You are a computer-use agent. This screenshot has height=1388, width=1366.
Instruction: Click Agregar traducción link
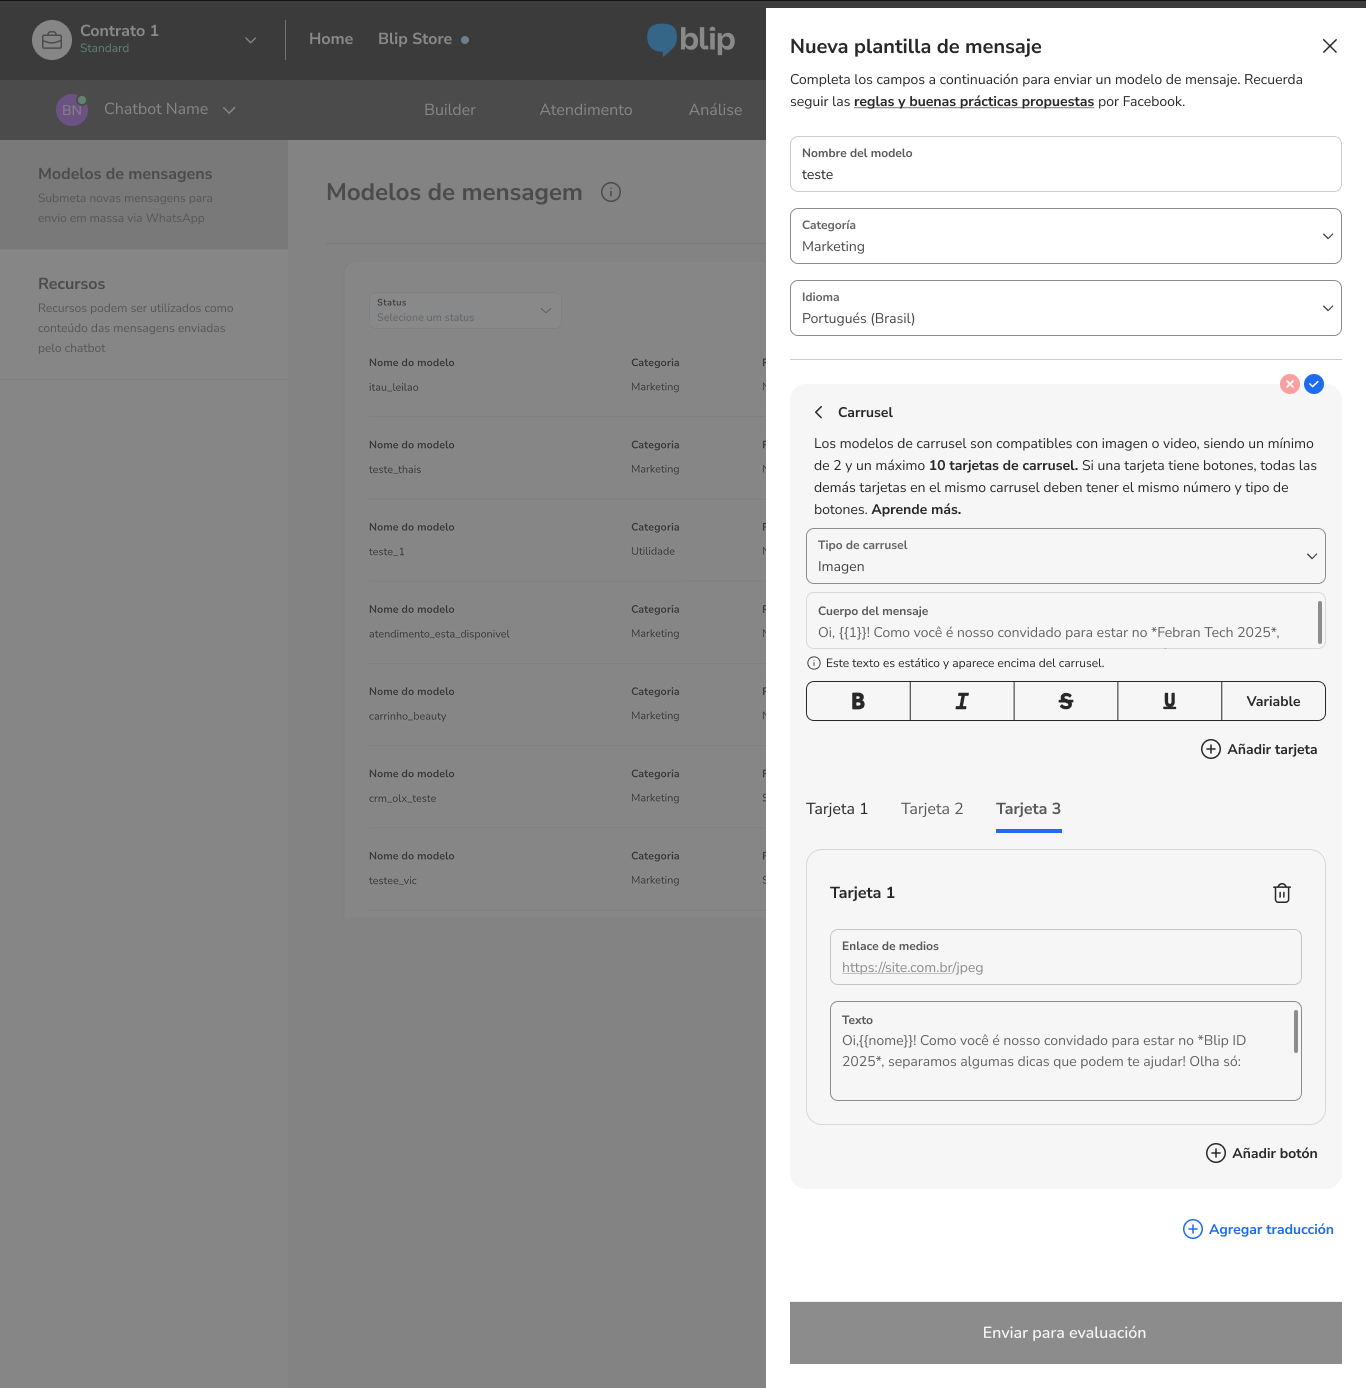pos(1259,1229)
